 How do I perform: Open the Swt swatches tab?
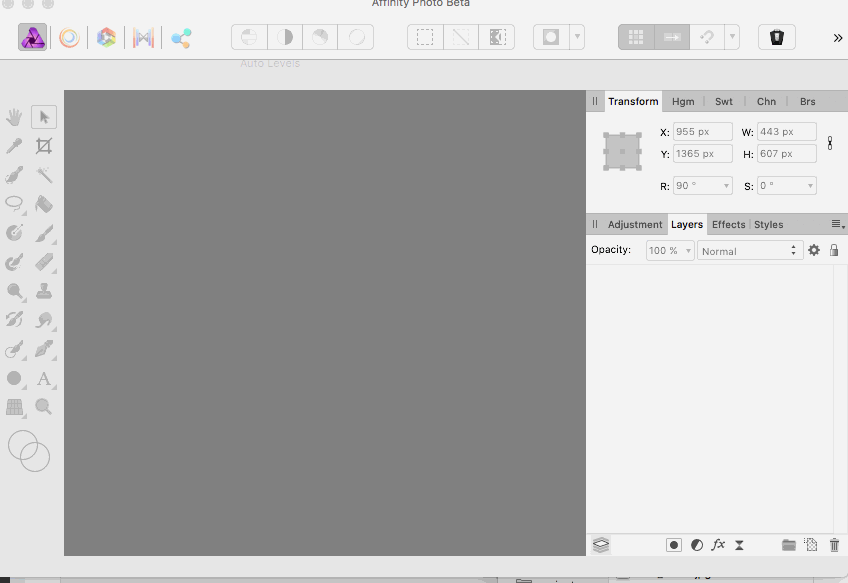click(x=724, y=102)
